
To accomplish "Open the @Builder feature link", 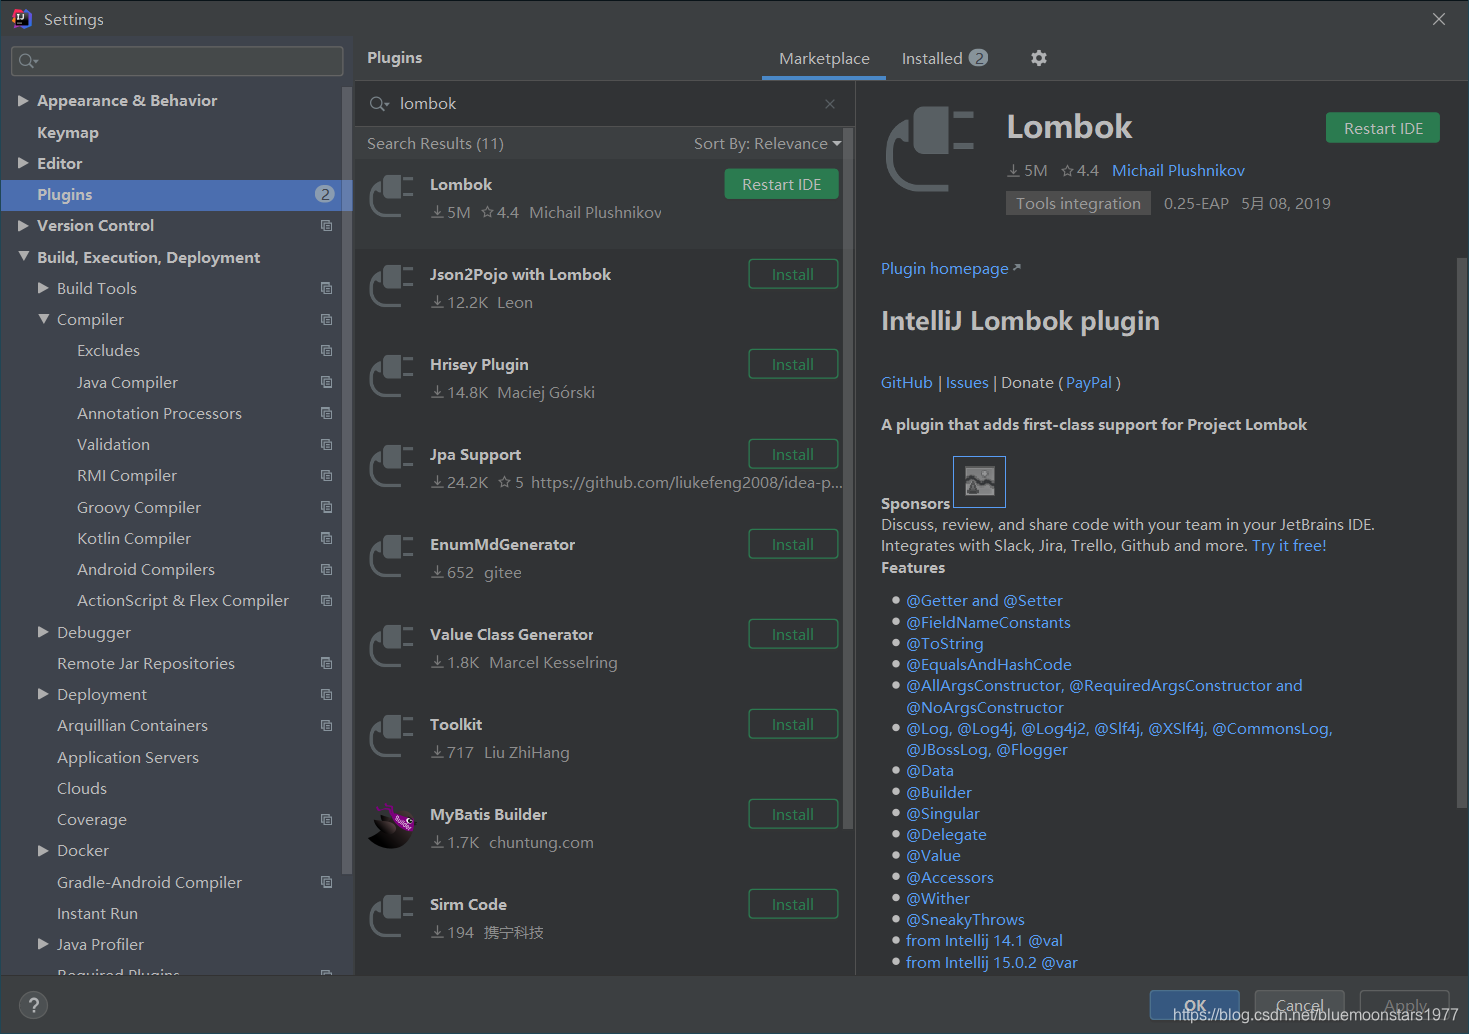I will 938,792.
